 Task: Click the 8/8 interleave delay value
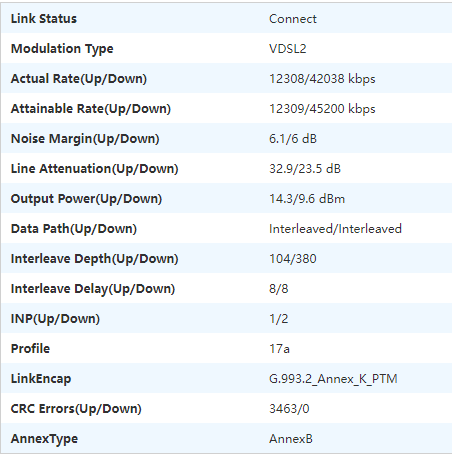[x=278, y=289]
